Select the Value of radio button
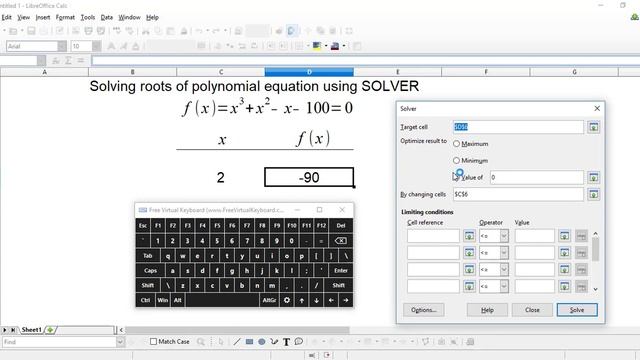The width and height of the screenshot is (640, 360). click(x=457, y=177)
